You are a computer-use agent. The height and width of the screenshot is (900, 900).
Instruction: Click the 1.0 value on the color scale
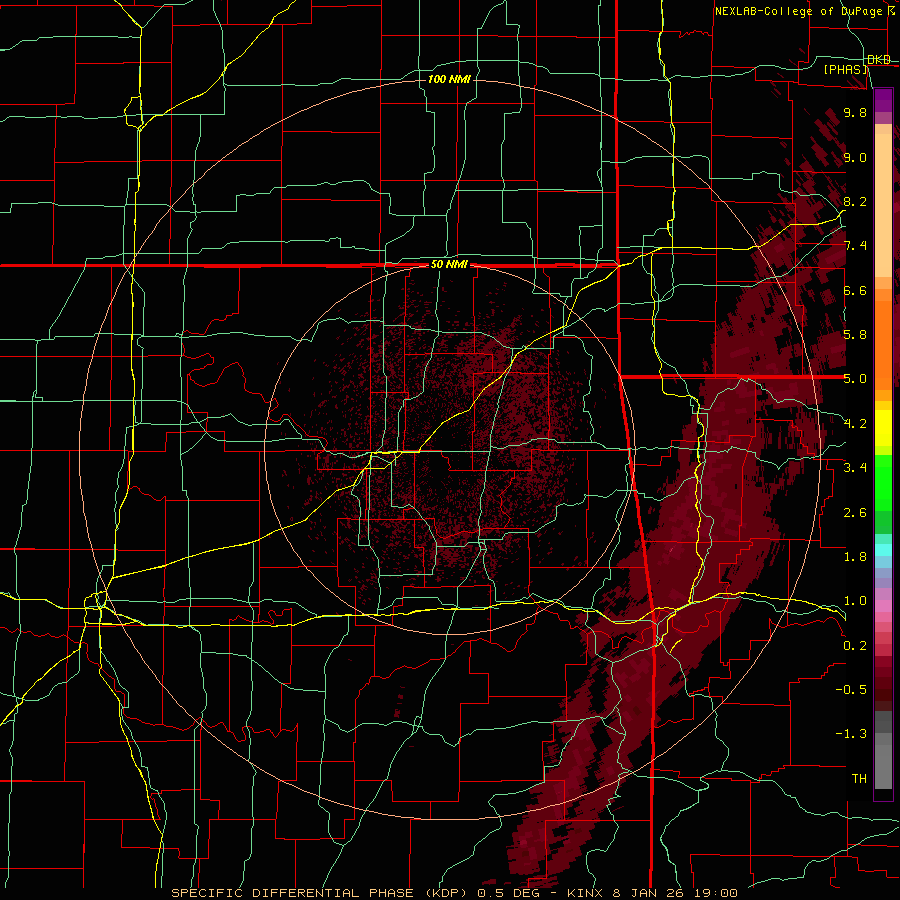point(855,601)
